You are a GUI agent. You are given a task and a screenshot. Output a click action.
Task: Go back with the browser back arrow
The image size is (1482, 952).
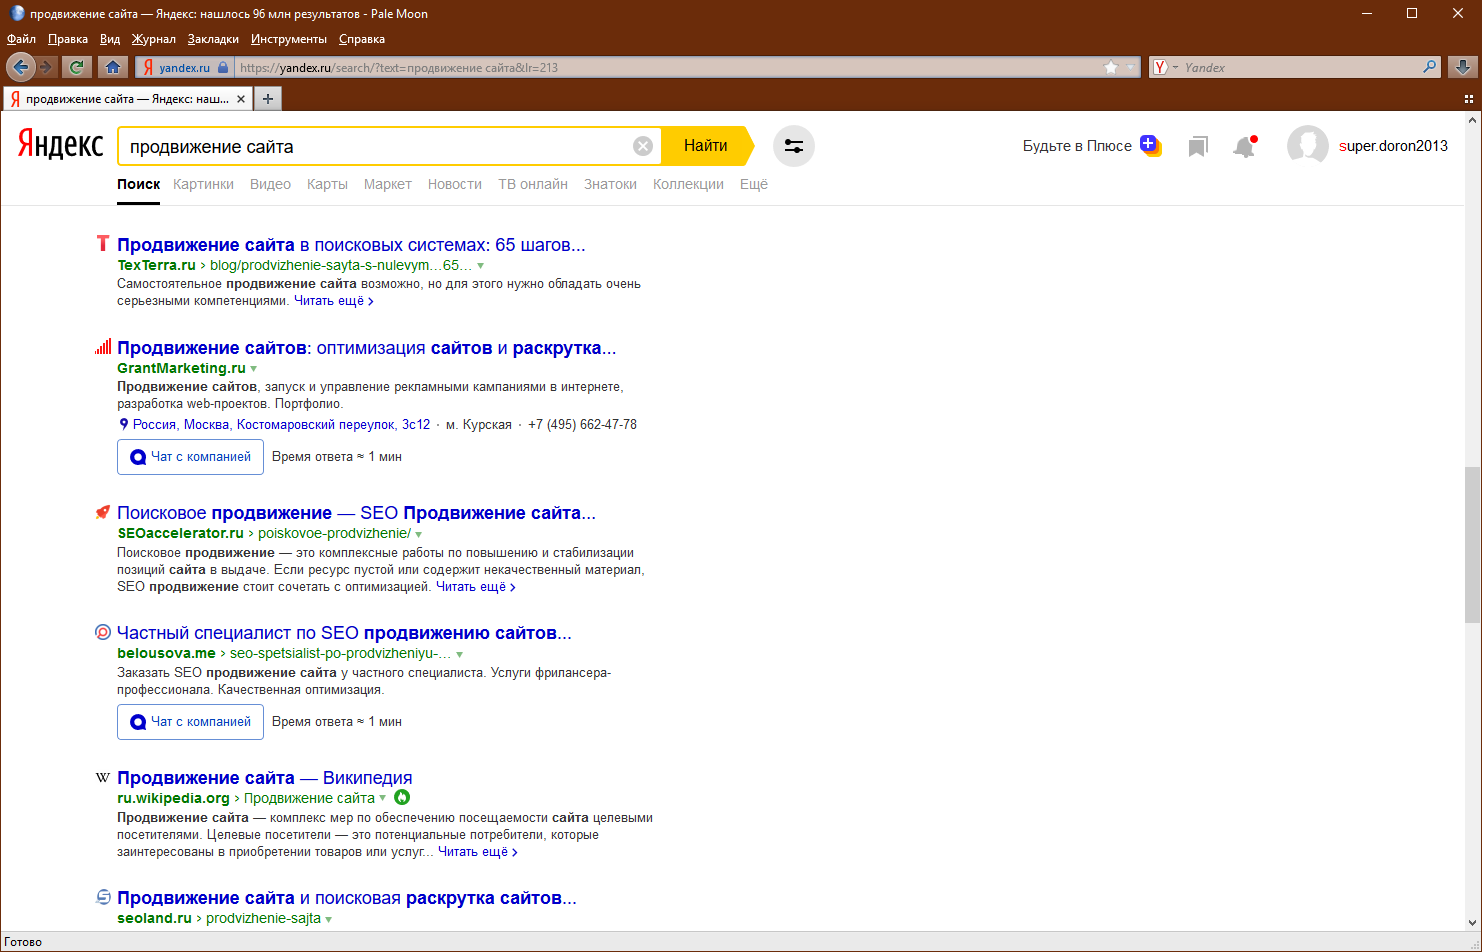pyautogui.click(x=20, y=67)
